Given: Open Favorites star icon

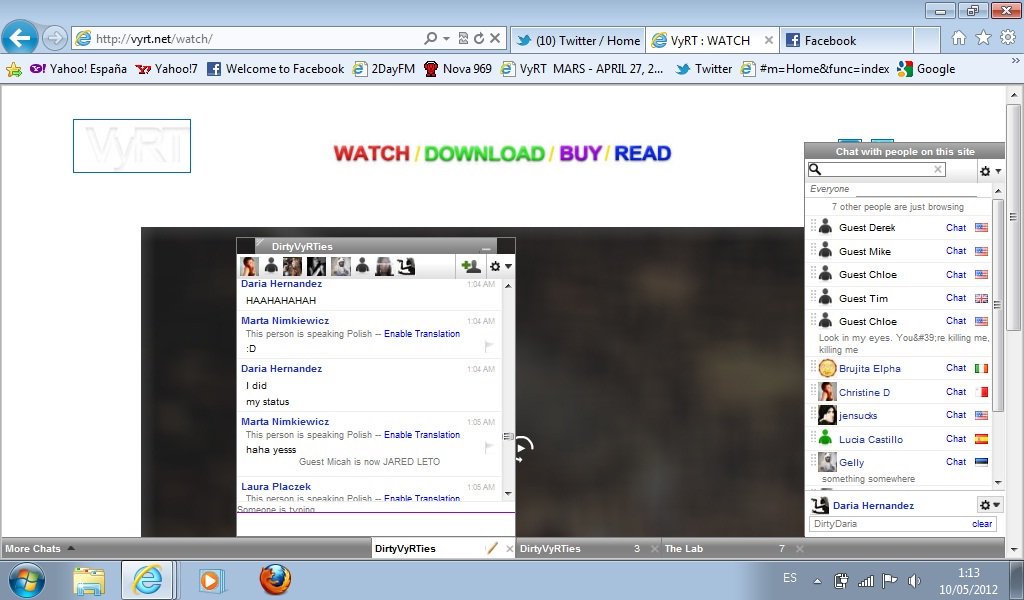Looking at the screenshot, I should tap(983, 38).
